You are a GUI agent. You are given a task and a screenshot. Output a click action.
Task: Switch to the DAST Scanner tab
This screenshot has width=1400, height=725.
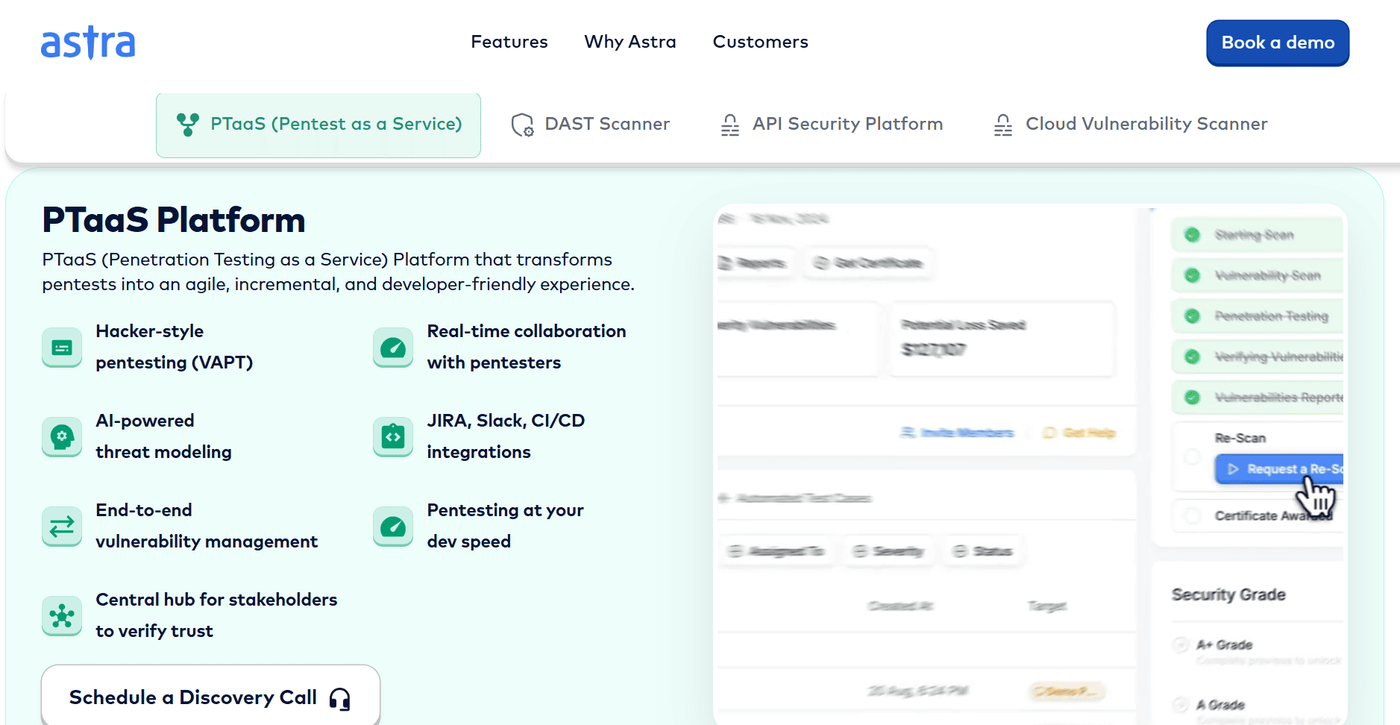tap(590, 125)
